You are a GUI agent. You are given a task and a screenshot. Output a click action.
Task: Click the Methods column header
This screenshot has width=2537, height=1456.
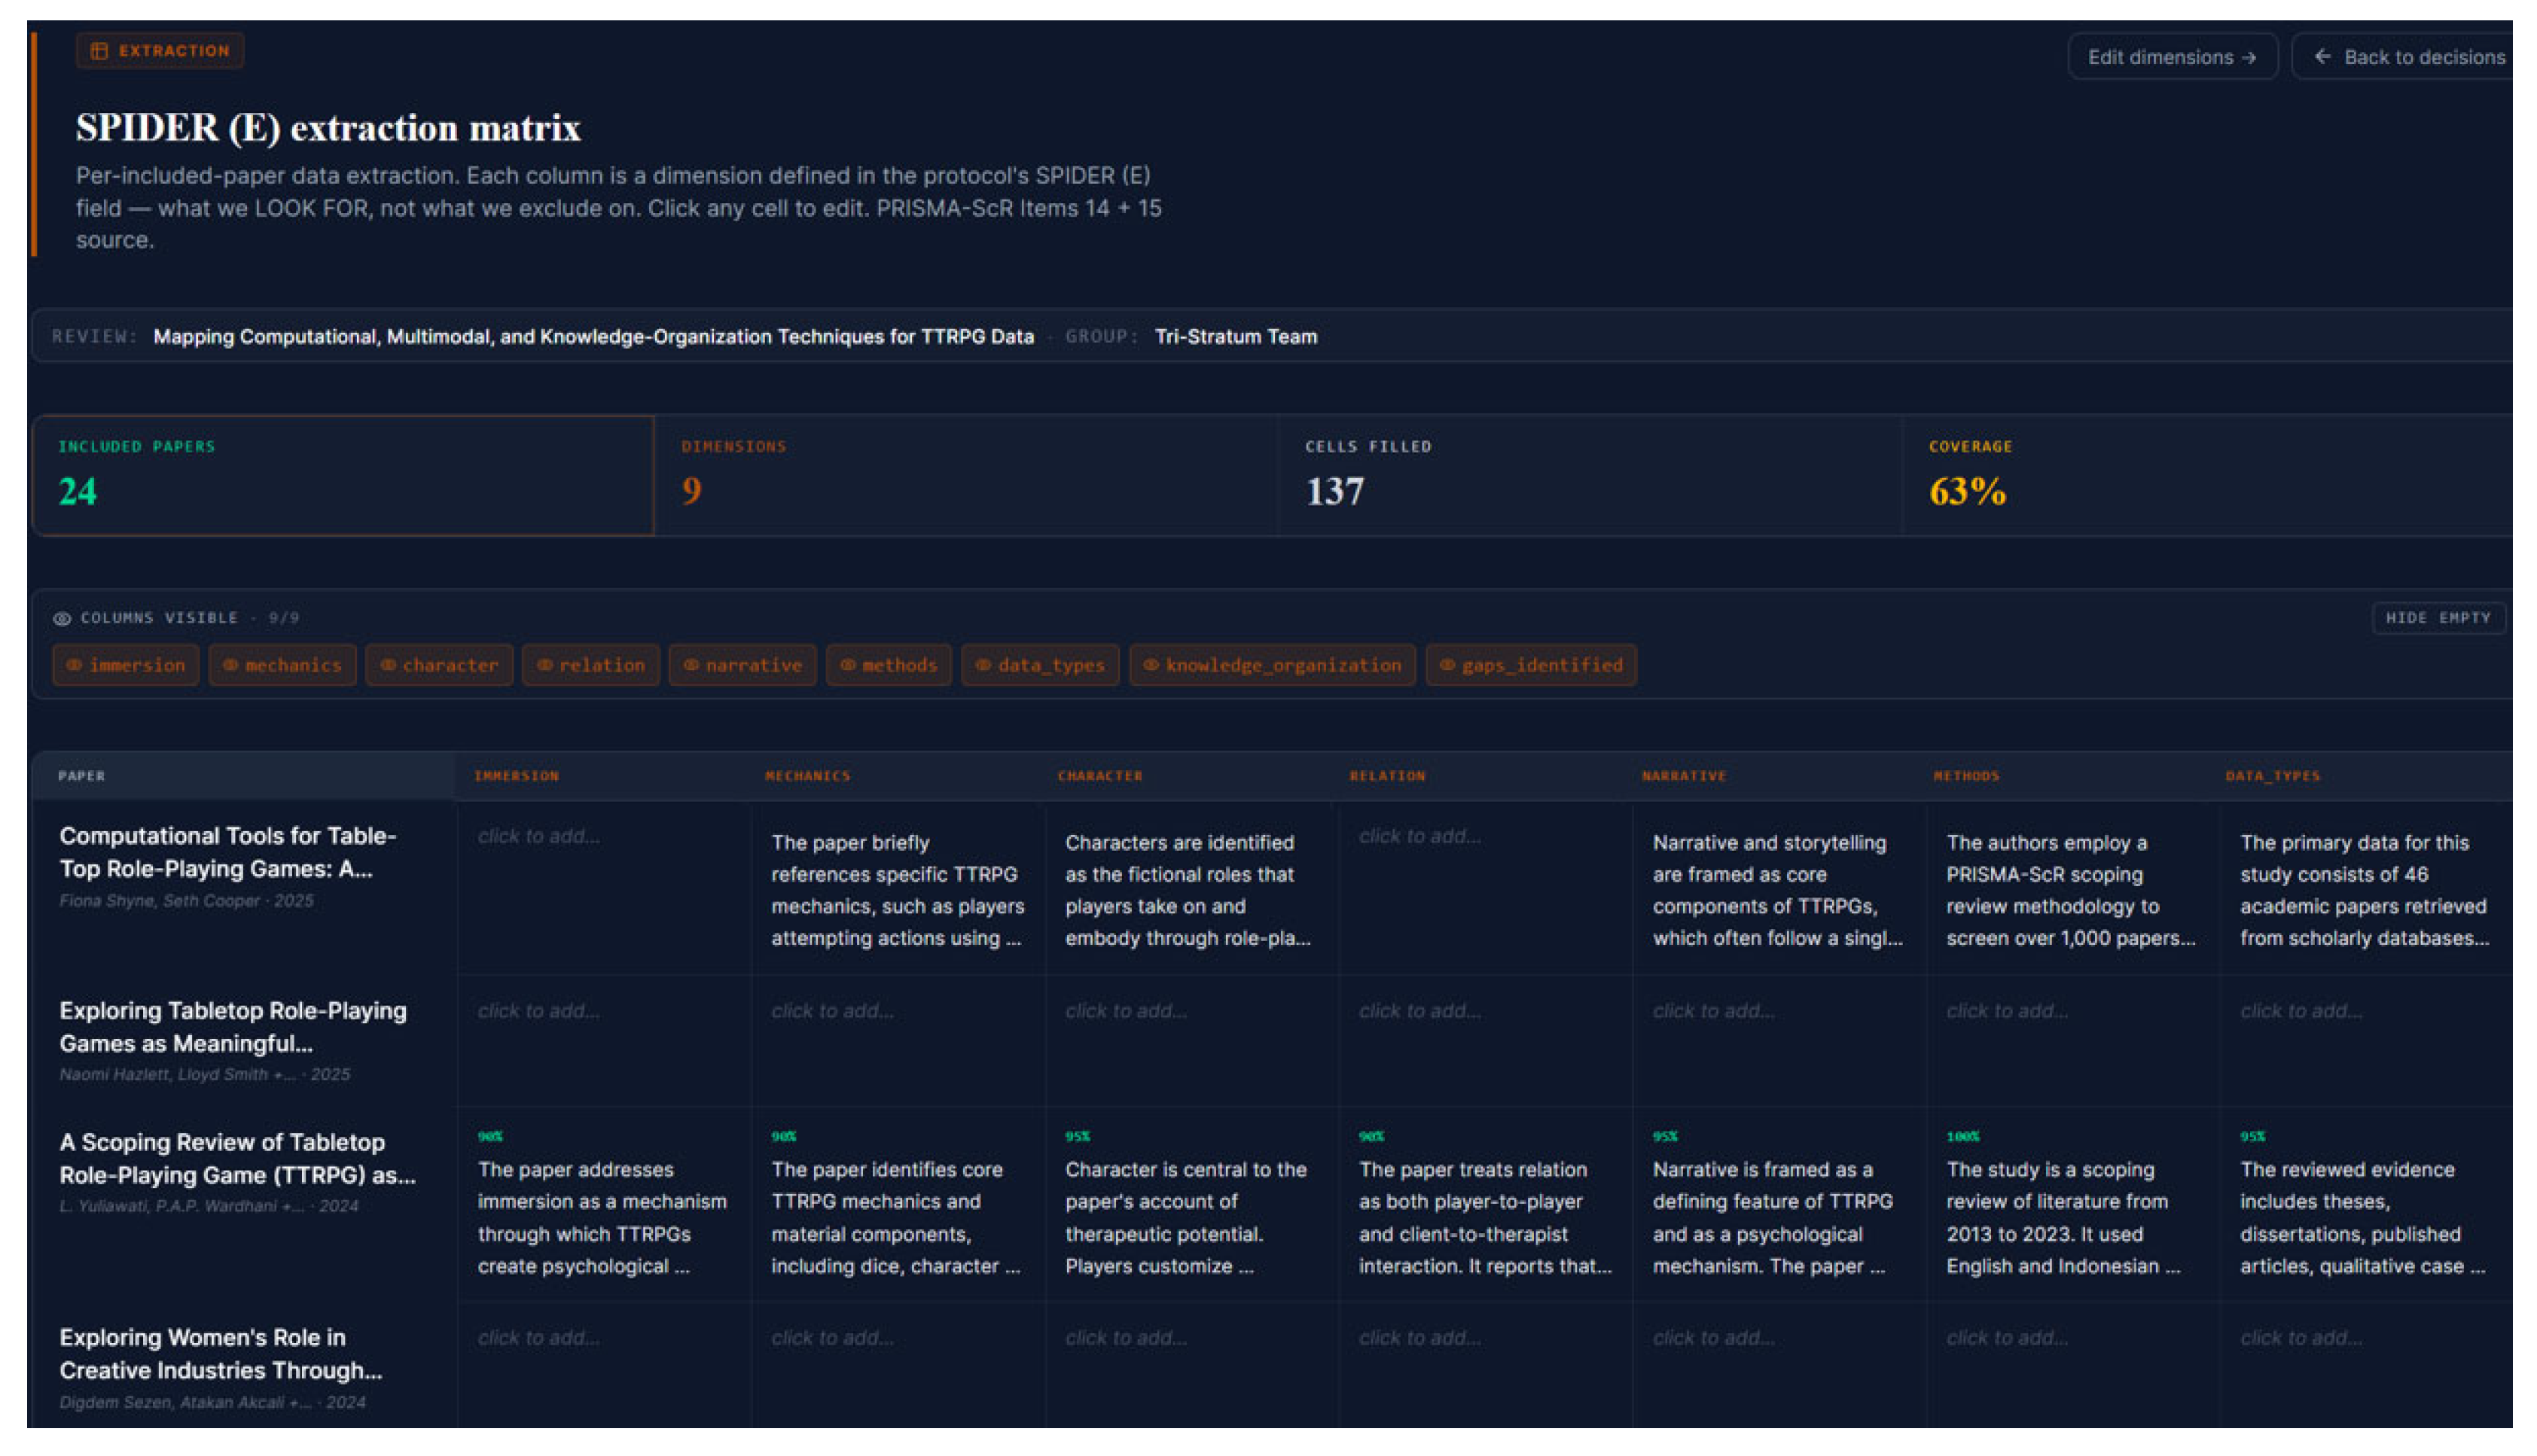pyautogui.click(x=1966, y=776)
